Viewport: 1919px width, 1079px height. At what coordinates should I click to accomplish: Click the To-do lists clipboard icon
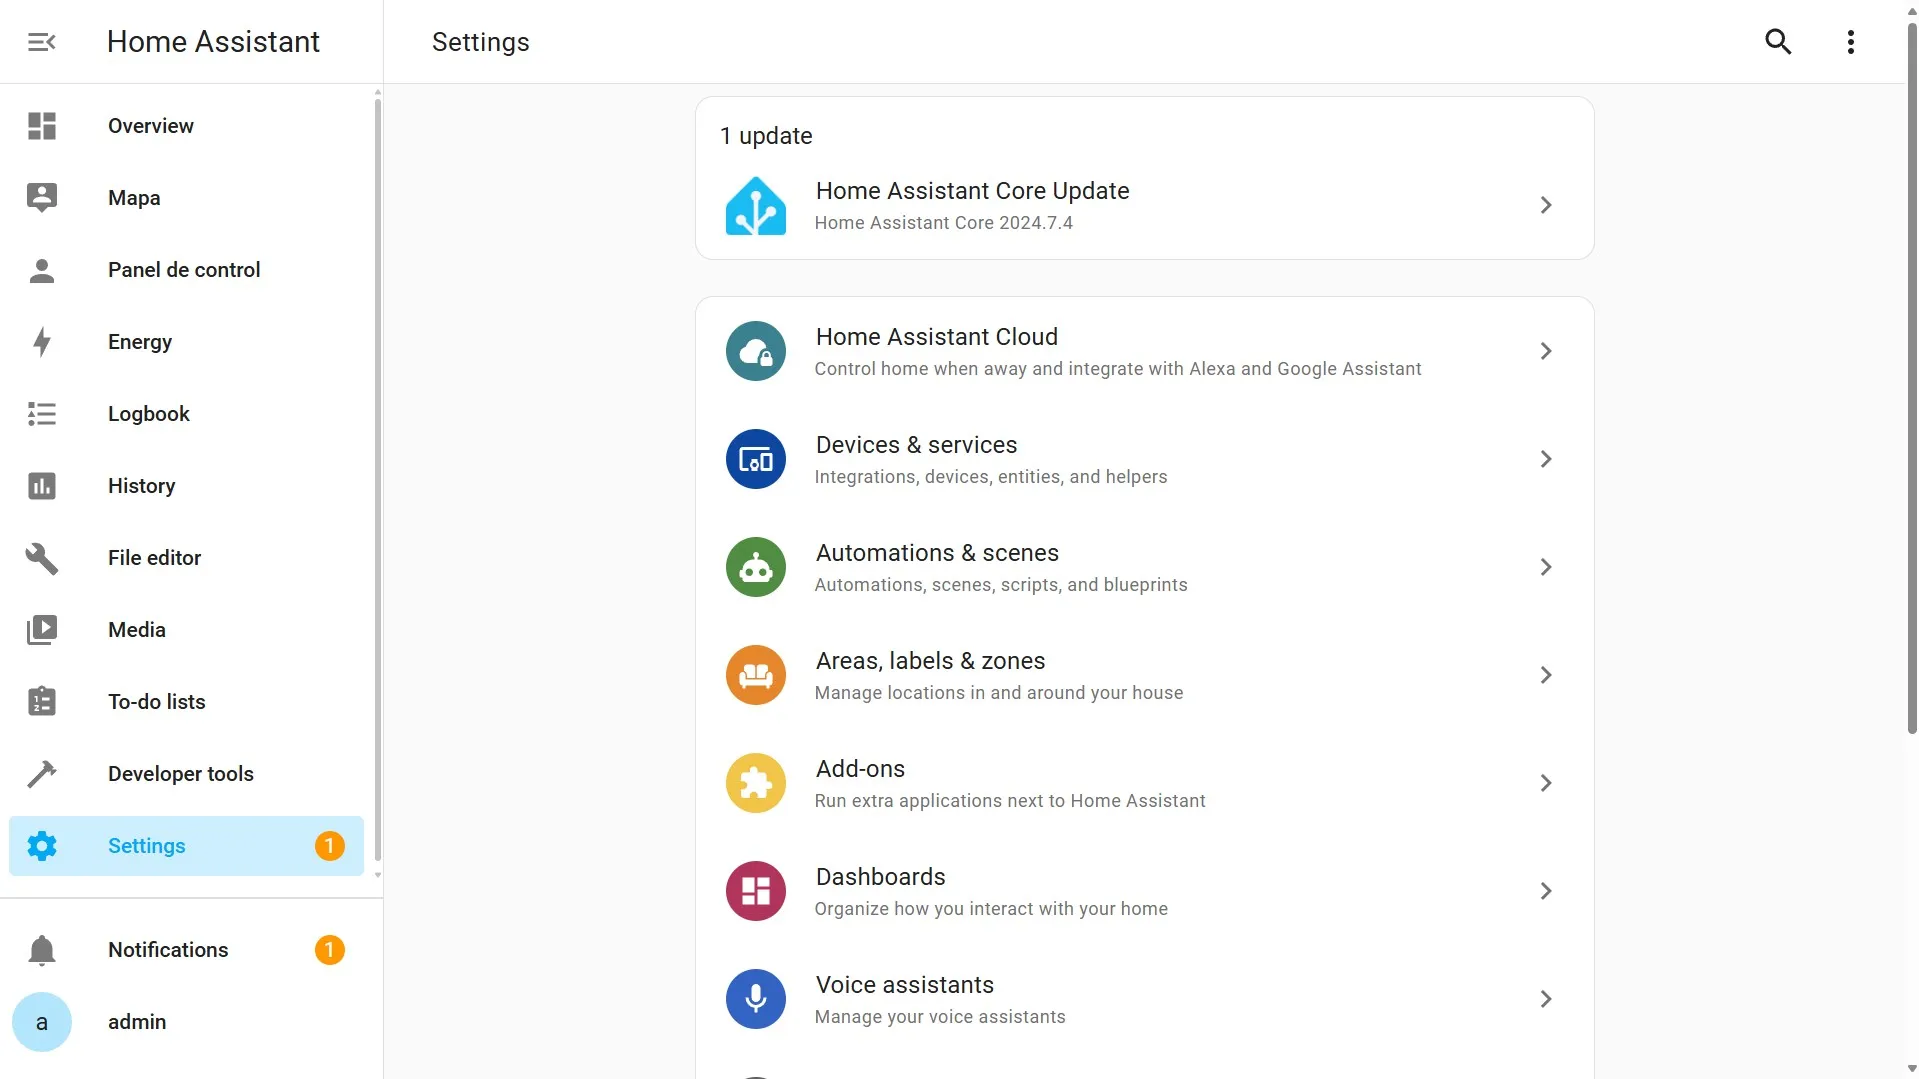pyautogui.click(x=42, y=702)
